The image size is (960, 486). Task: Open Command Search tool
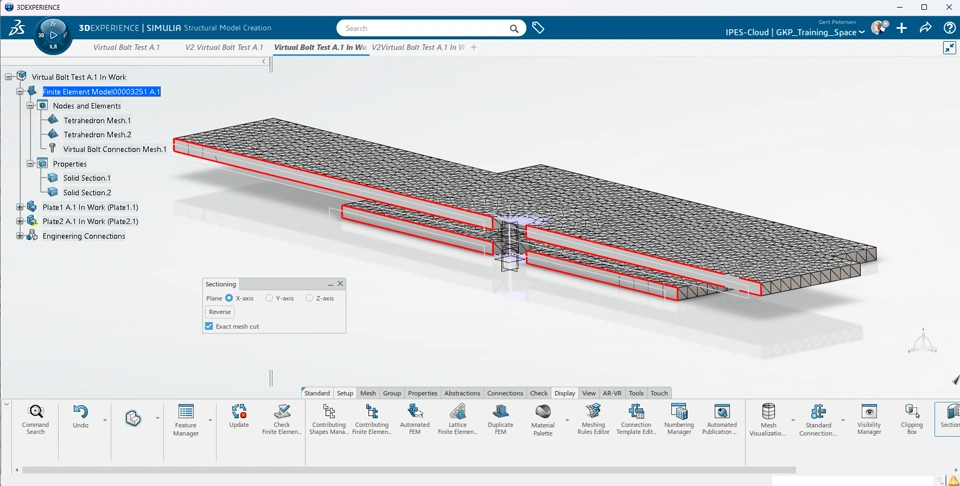(36, 419)
